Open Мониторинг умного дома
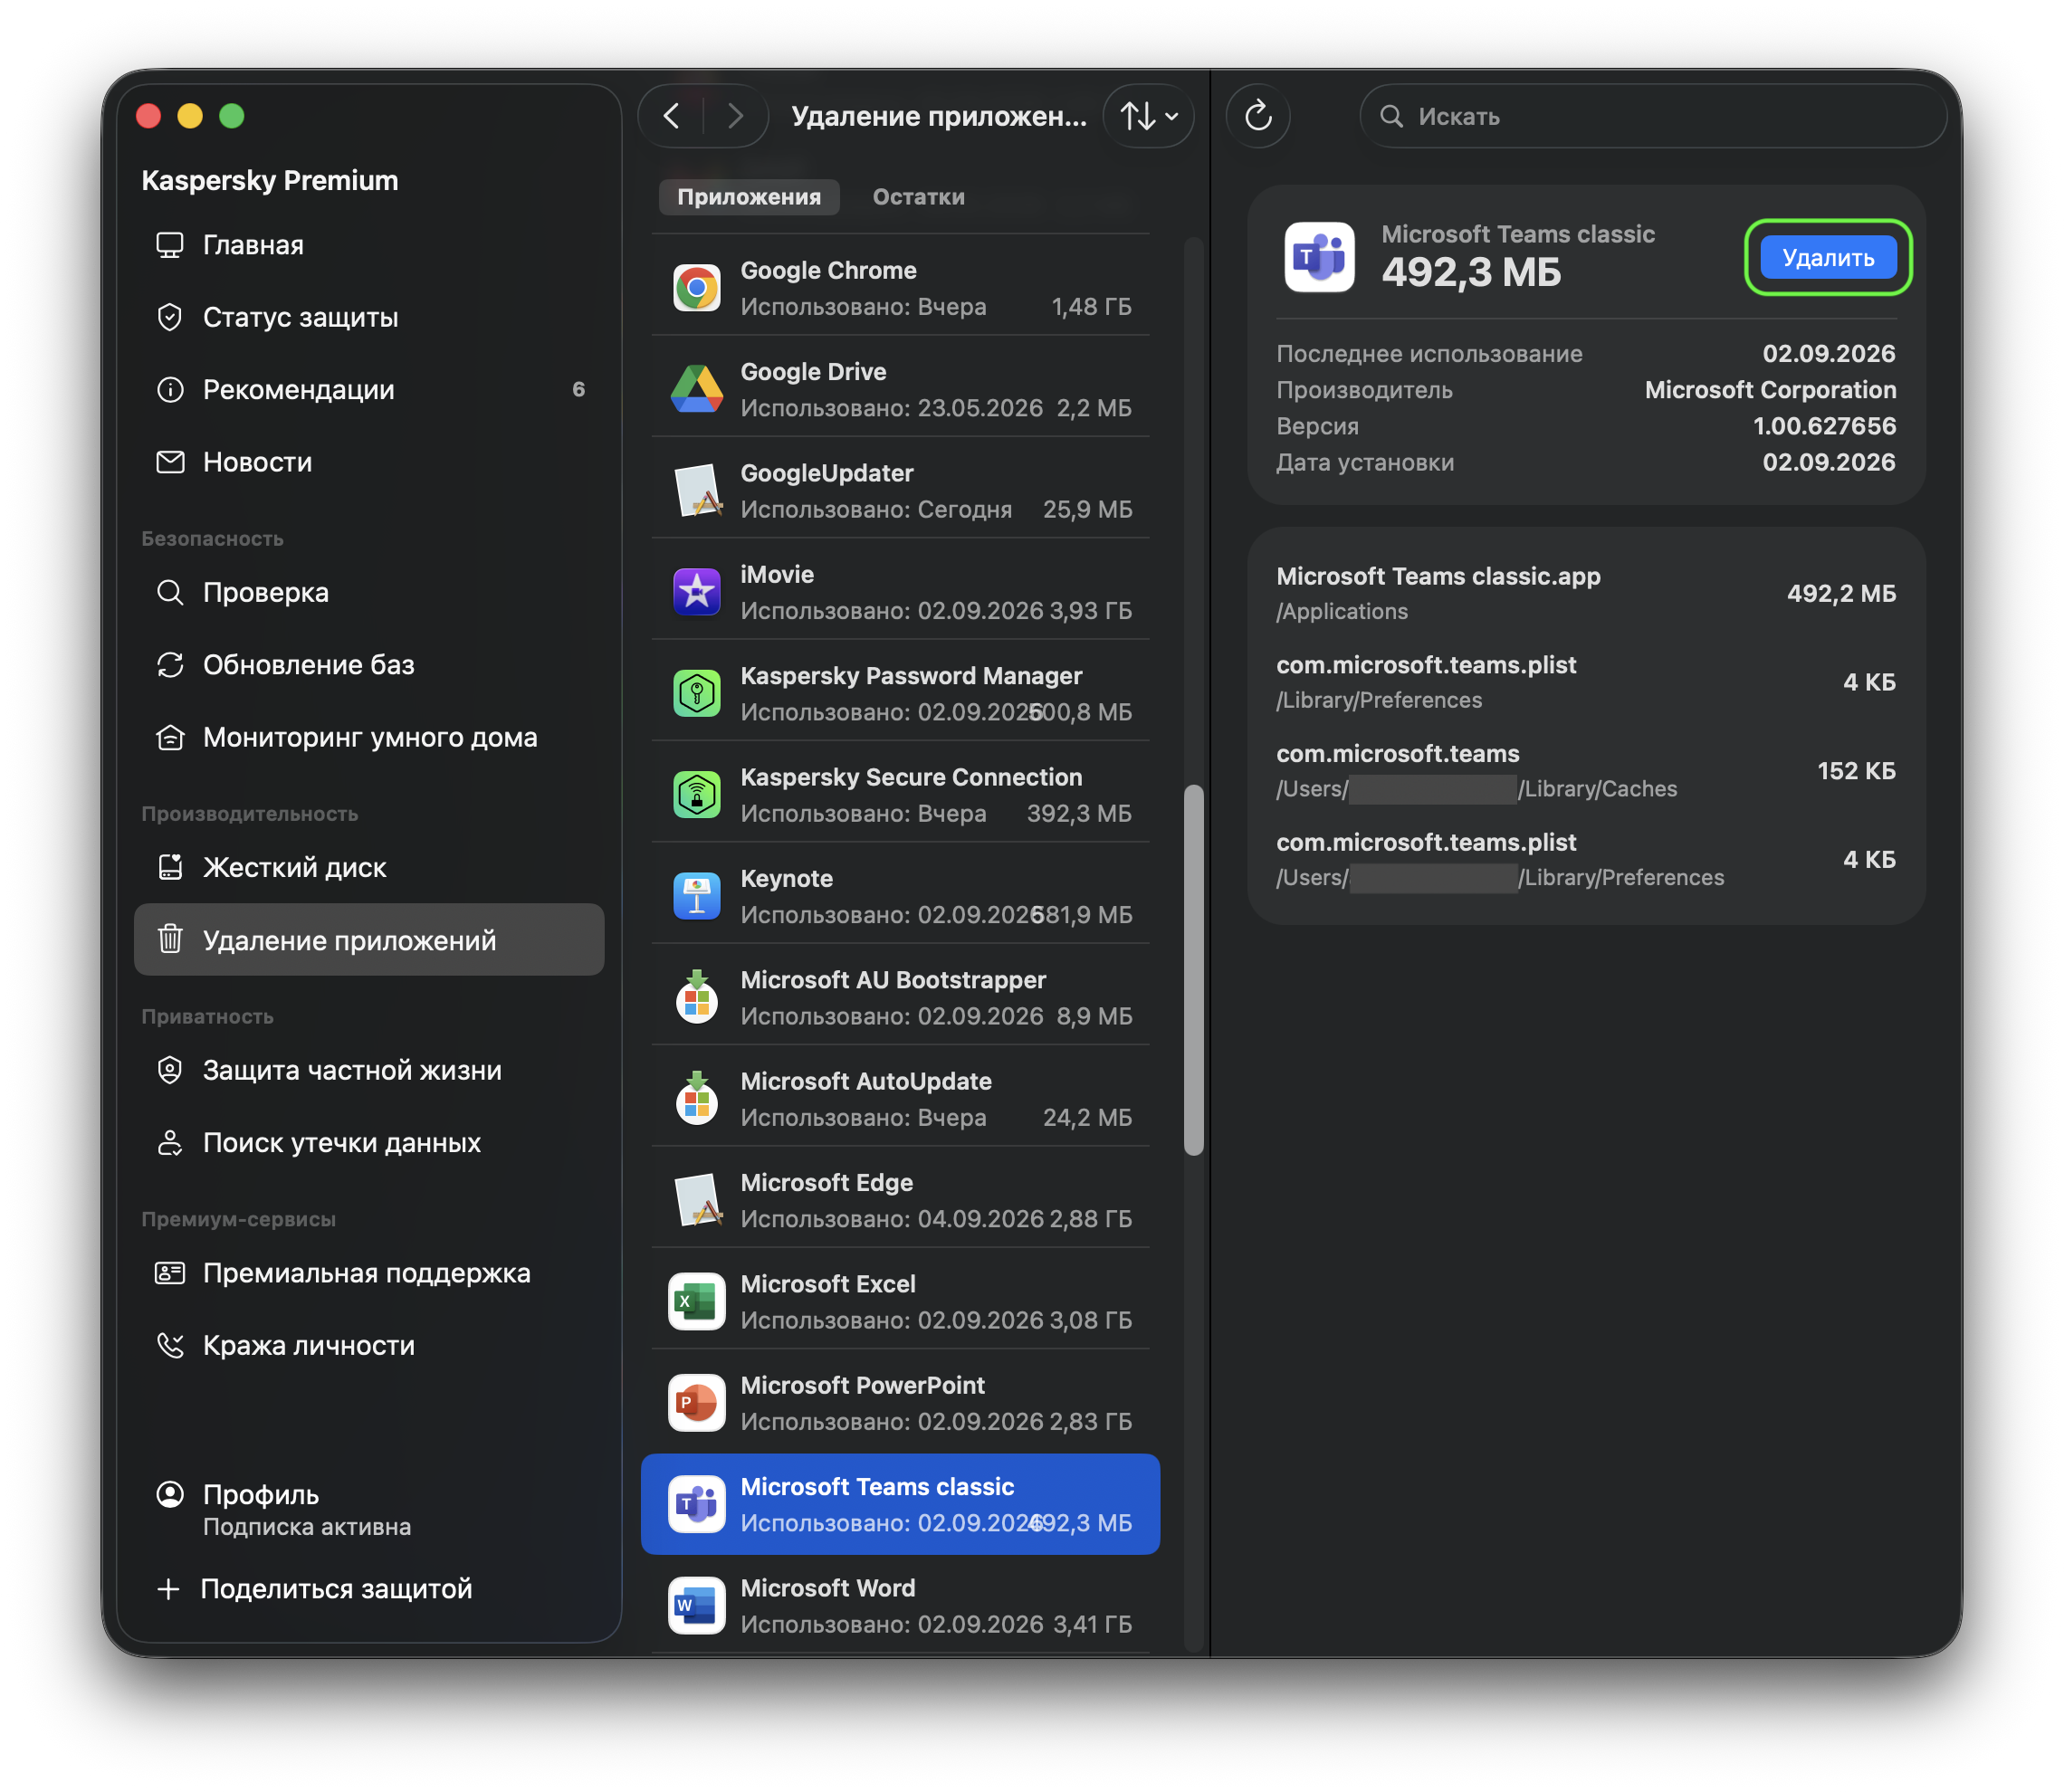 (x=369, y=738)
